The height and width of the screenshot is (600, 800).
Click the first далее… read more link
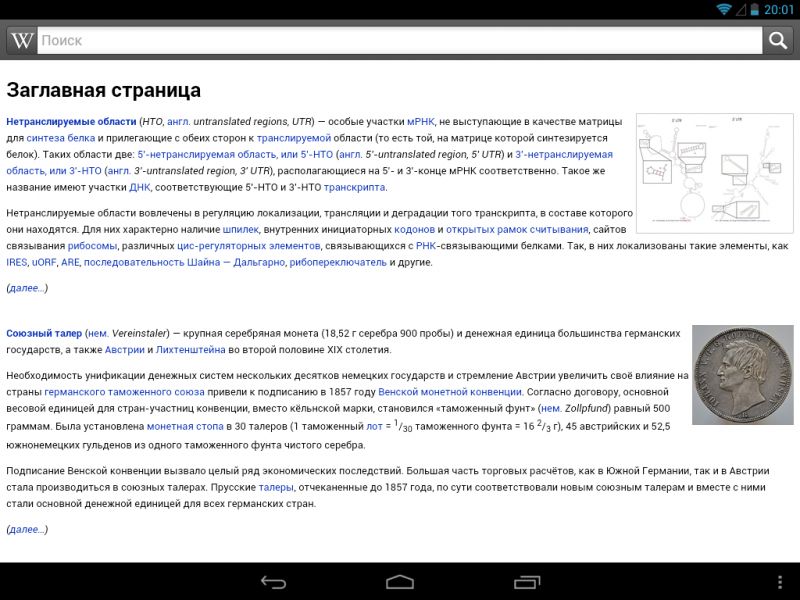pyautogui.click(x=27, y=288)
